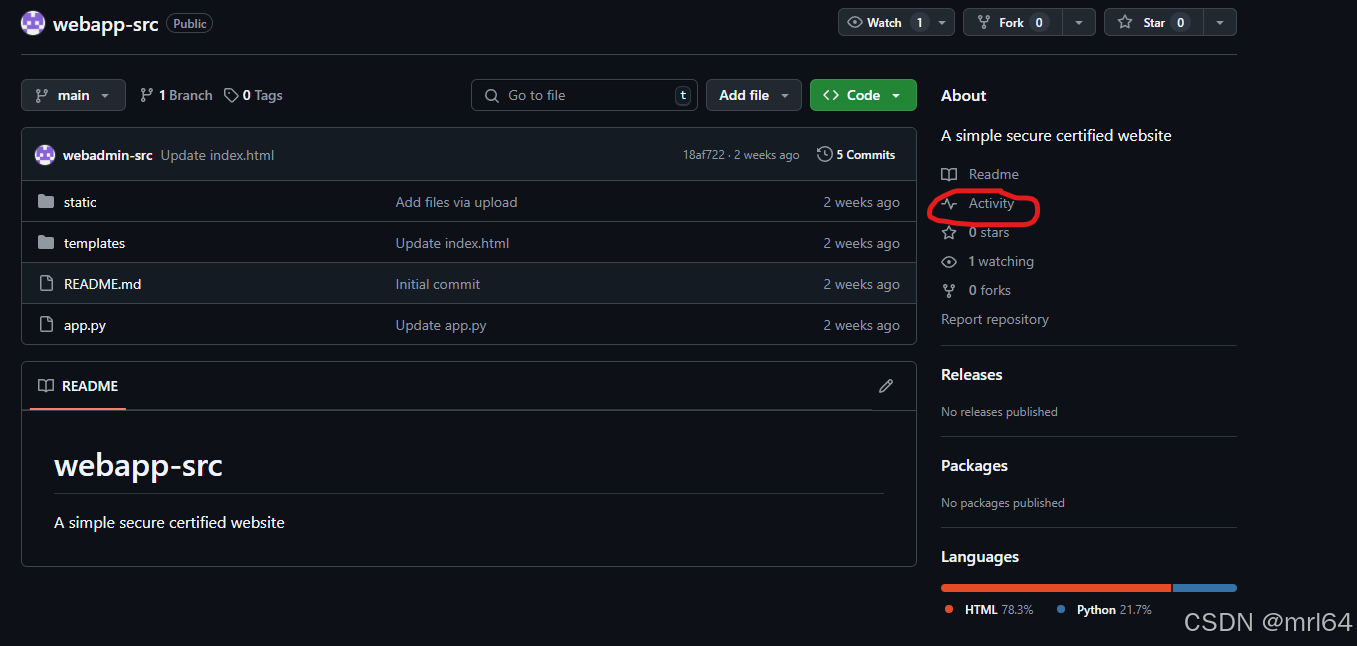The width and height of the screenshot is (1357, 646).
Task: Click the webadmin-src commit author avatar
Action: coord(45,155)
